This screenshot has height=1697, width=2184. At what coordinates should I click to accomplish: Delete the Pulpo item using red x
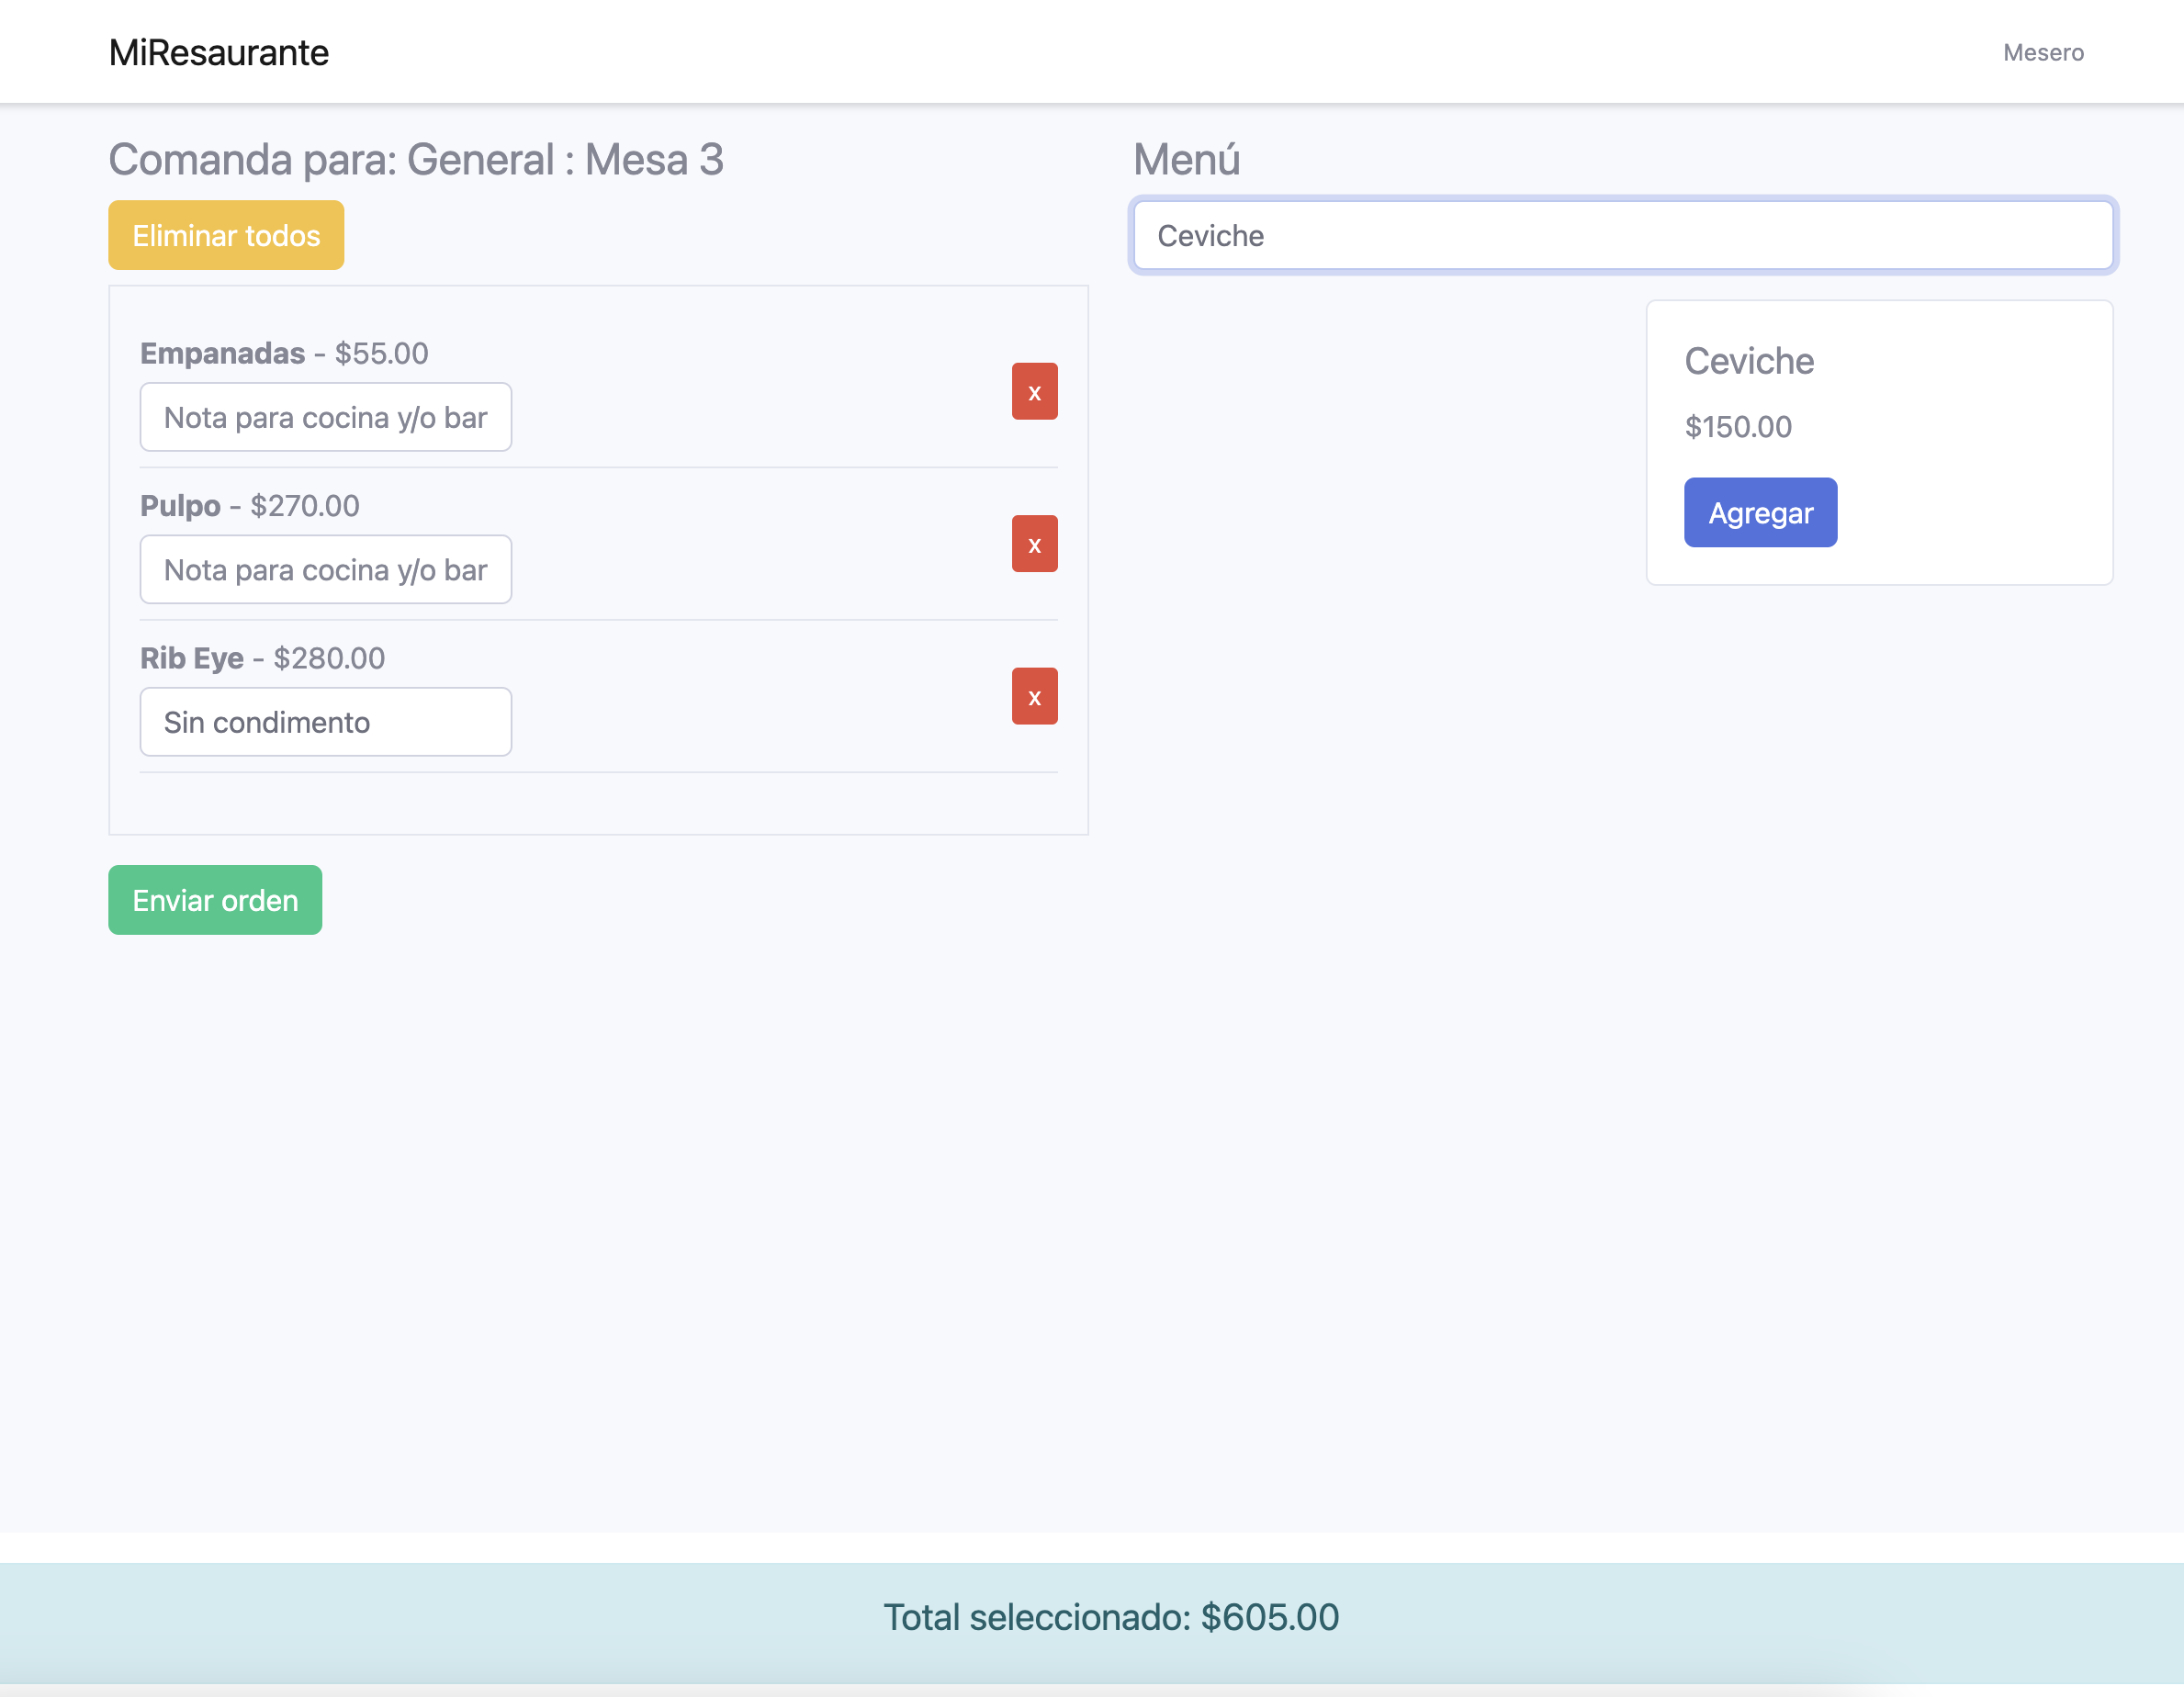pyautogui.click(x=1034, y=544)
